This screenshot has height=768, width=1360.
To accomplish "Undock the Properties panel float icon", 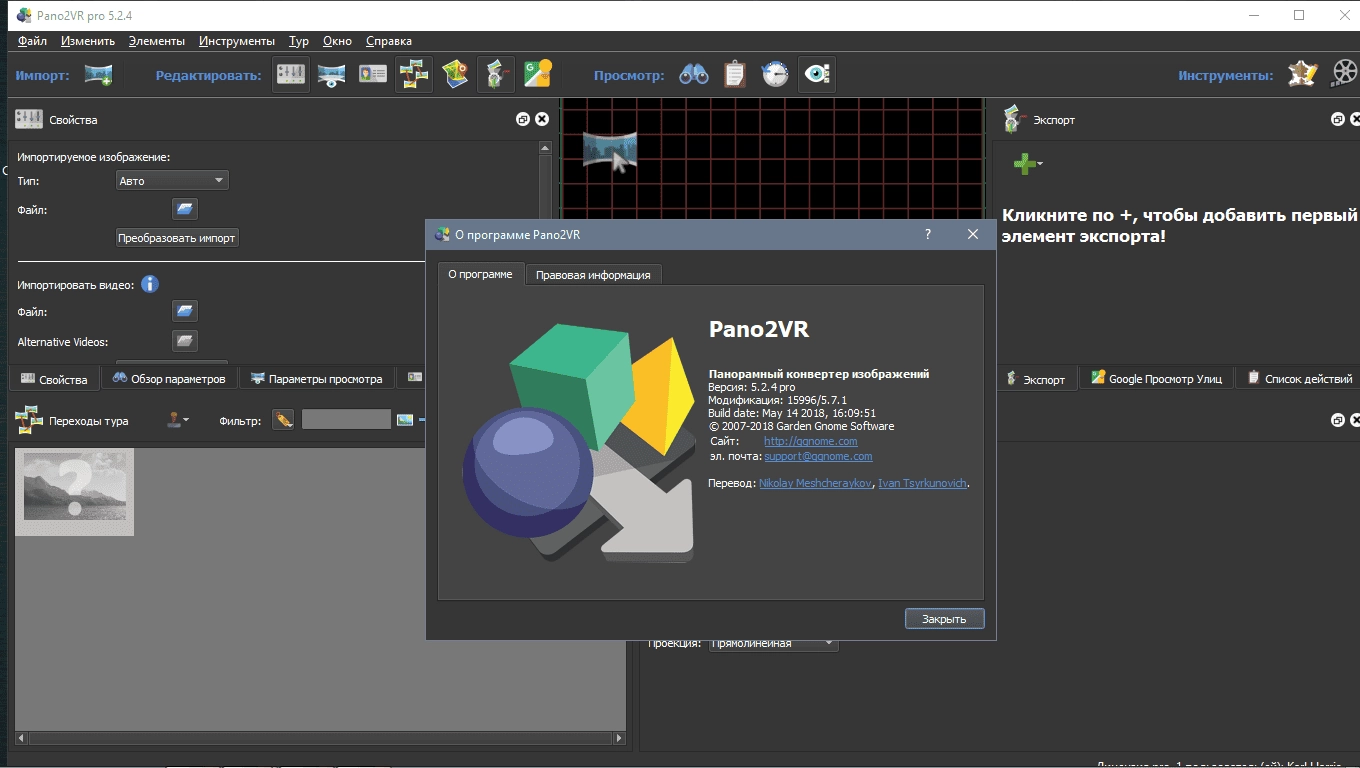I will tap(523, 119).
